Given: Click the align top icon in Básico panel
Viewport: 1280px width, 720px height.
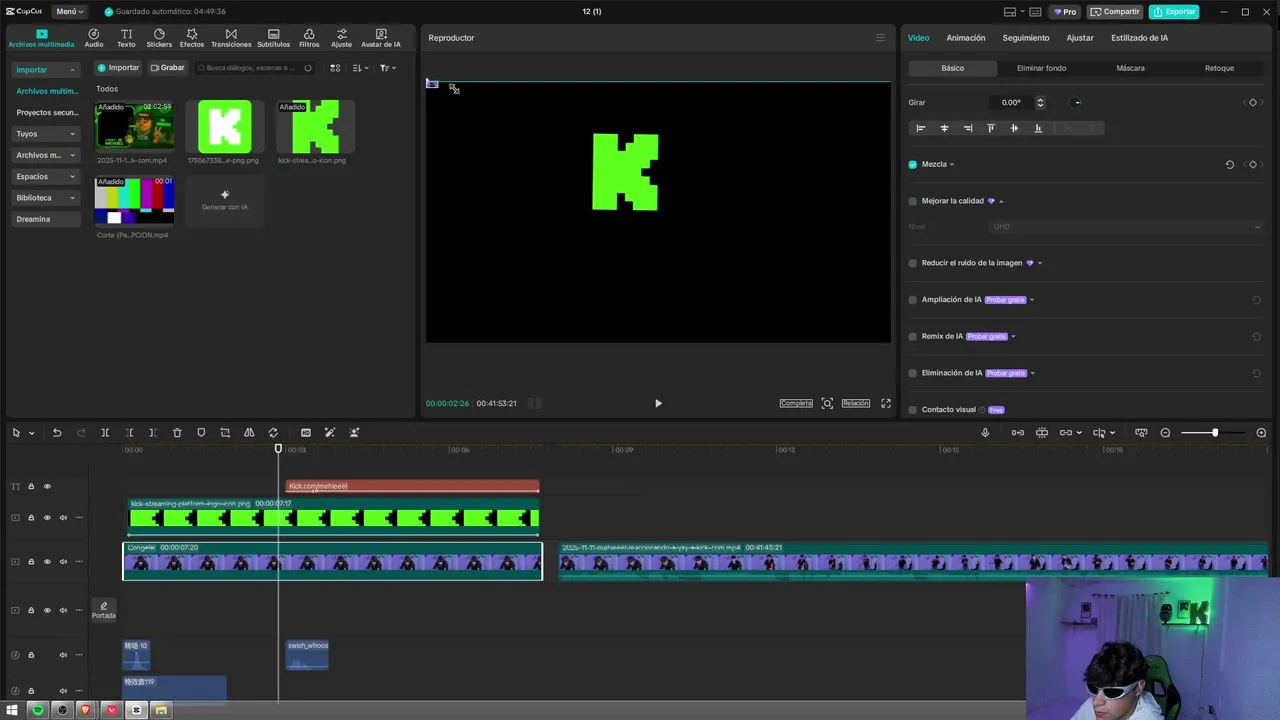Looking at the screenshot, I should click(991, 128).
